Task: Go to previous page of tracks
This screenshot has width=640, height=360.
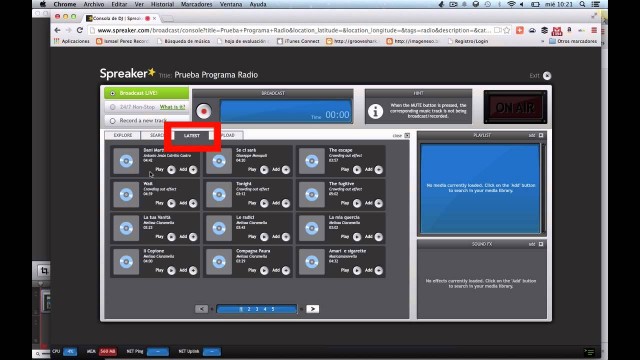Action: (201, 309)
